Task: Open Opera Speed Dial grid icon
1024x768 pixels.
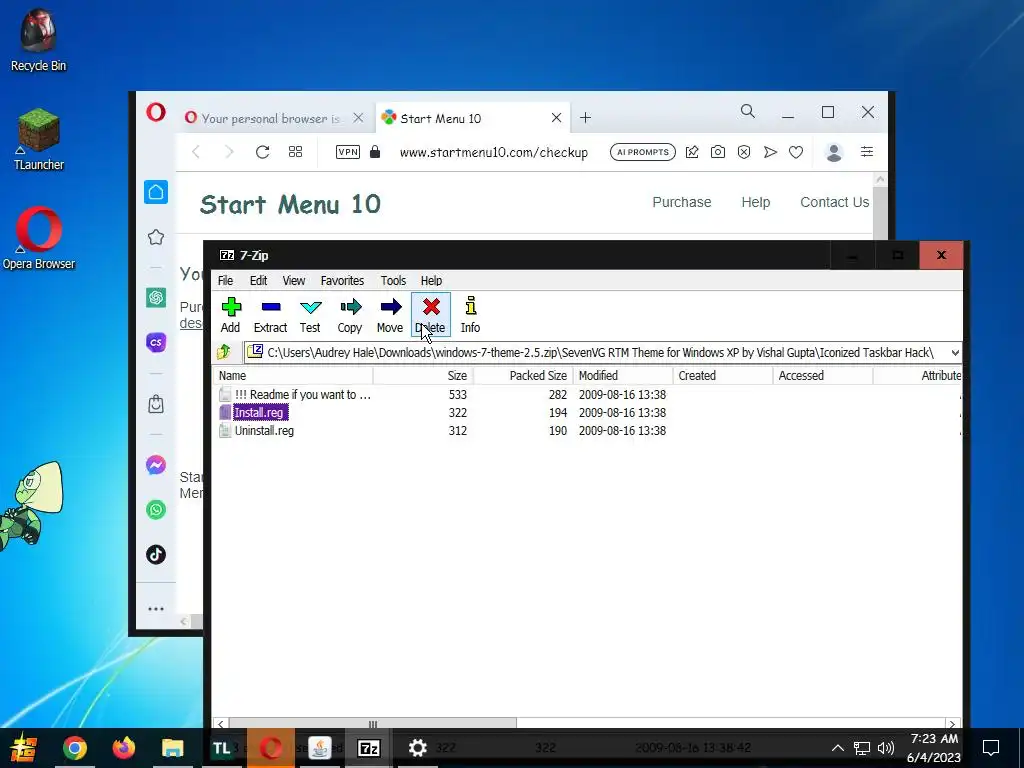Action: tap(295, 152)
